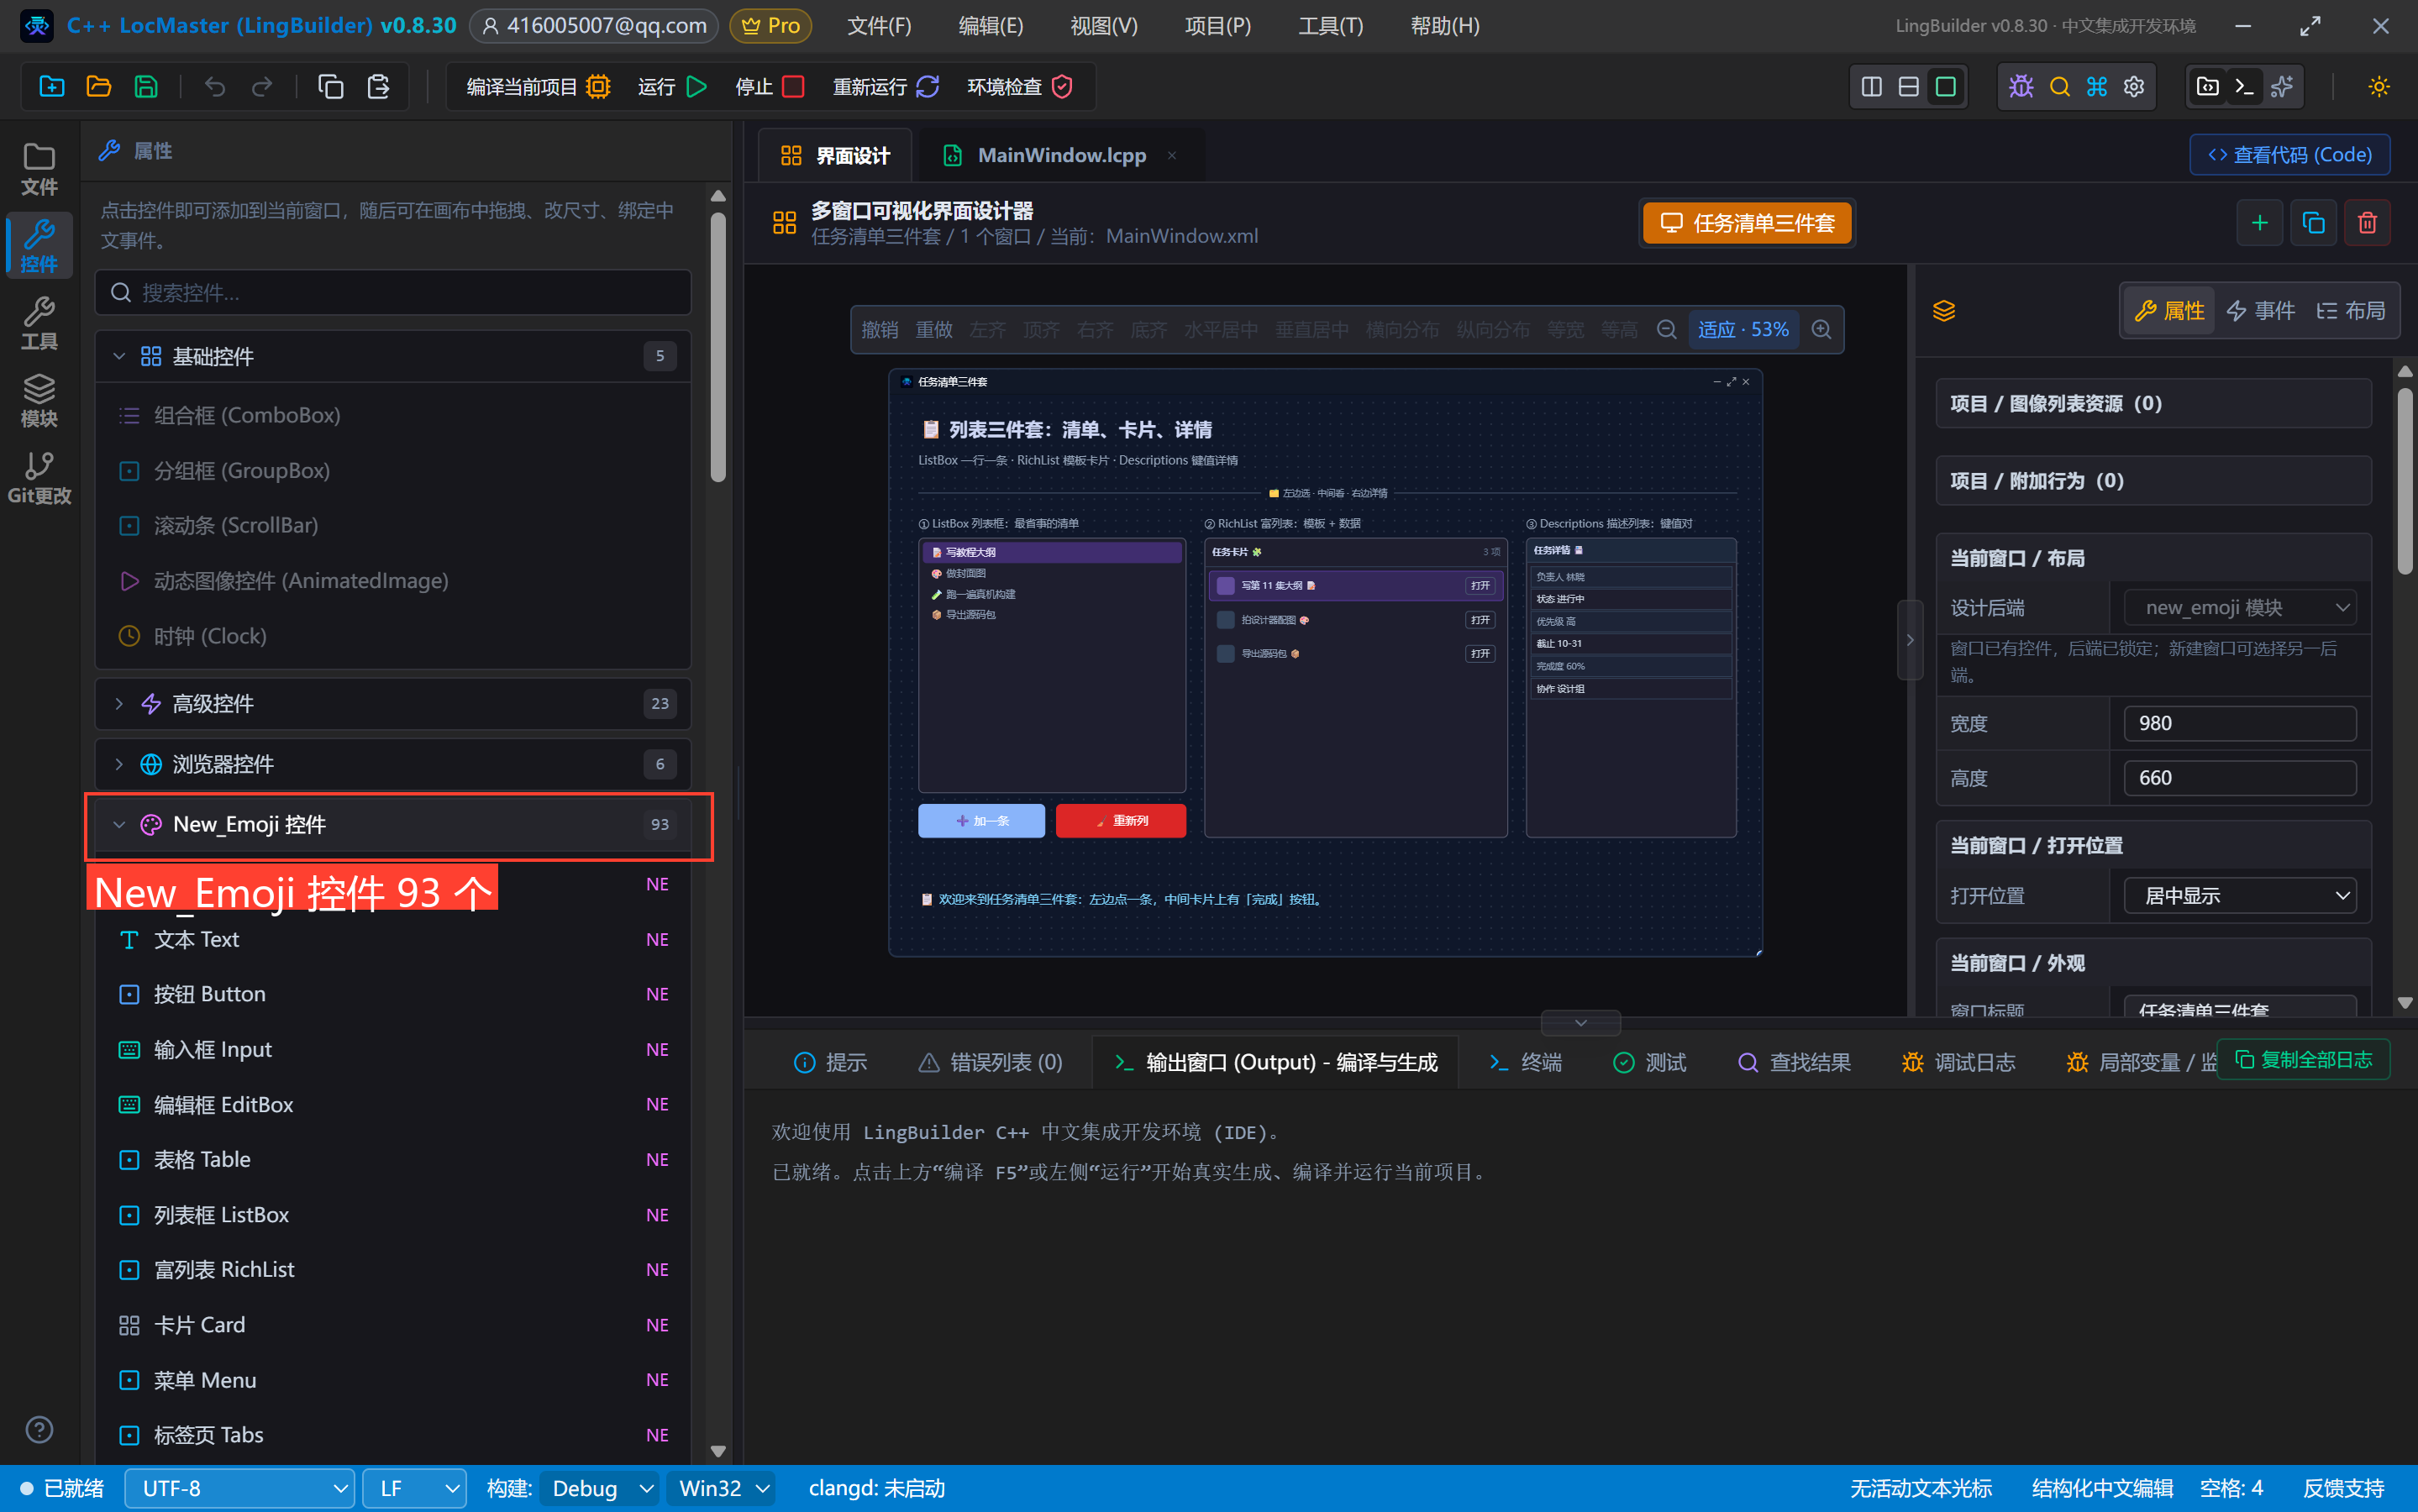The height and width of the screenshot is (1512, 2418).
Task: Click the layers icon in property panel
Action: pyautogui.click(x=1944, y=311)
